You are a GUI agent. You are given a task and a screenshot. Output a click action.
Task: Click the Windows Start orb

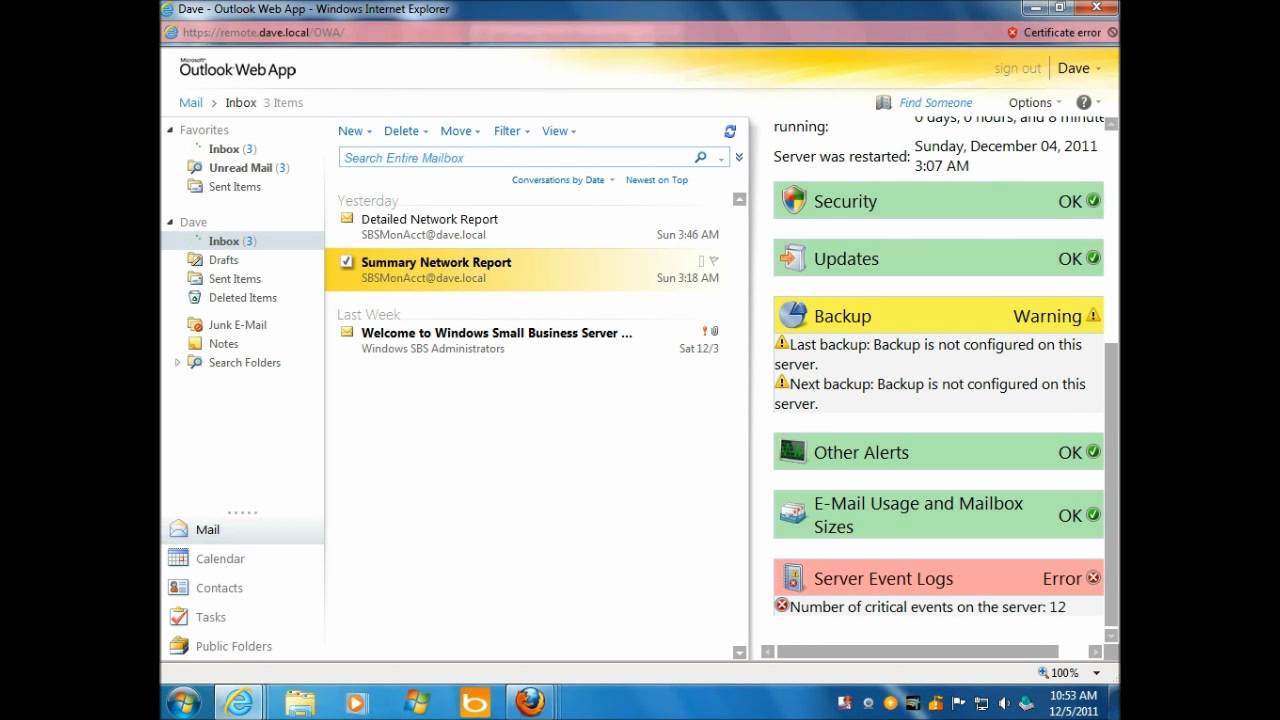coord(183,702)
